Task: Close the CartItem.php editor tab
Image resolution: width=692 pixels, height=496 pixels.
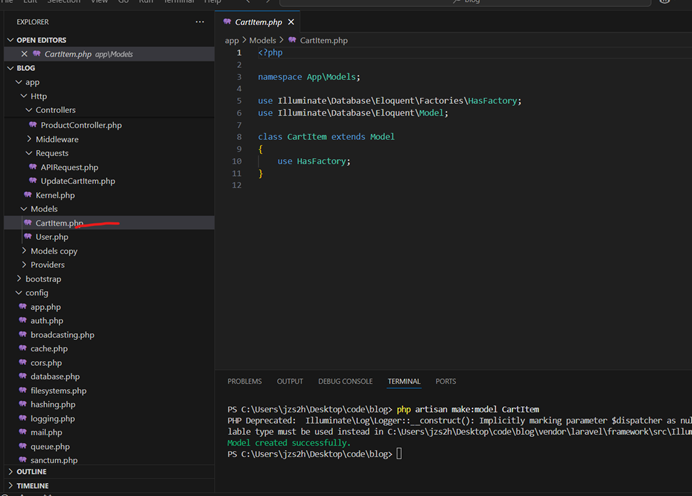Action: coord(291,21)
